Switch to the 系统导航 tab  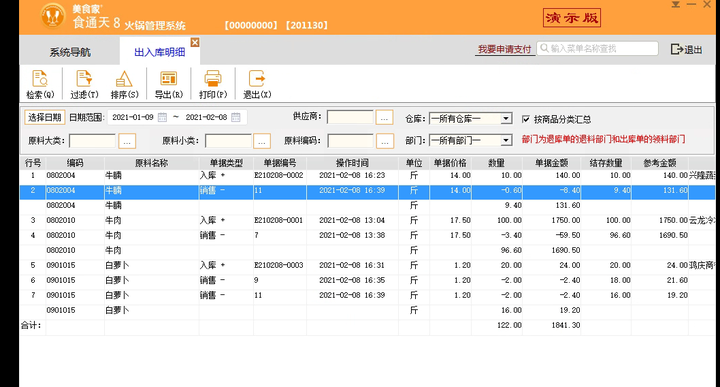[x=70, y=52]
